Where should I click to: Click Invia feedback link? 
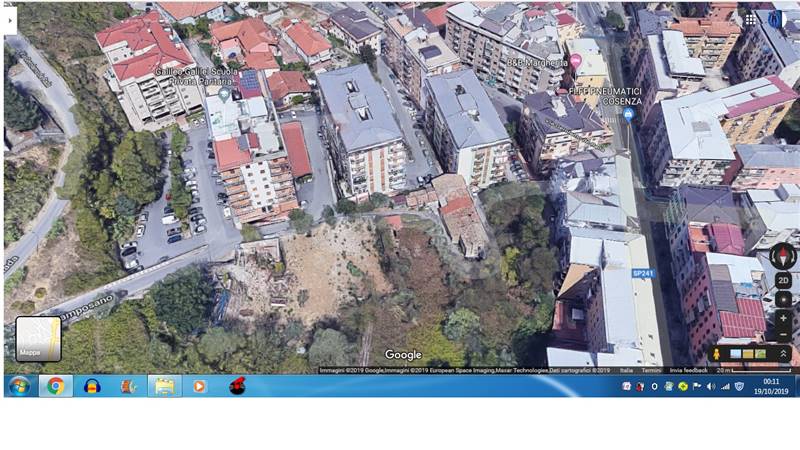click(x=689, y=370)
